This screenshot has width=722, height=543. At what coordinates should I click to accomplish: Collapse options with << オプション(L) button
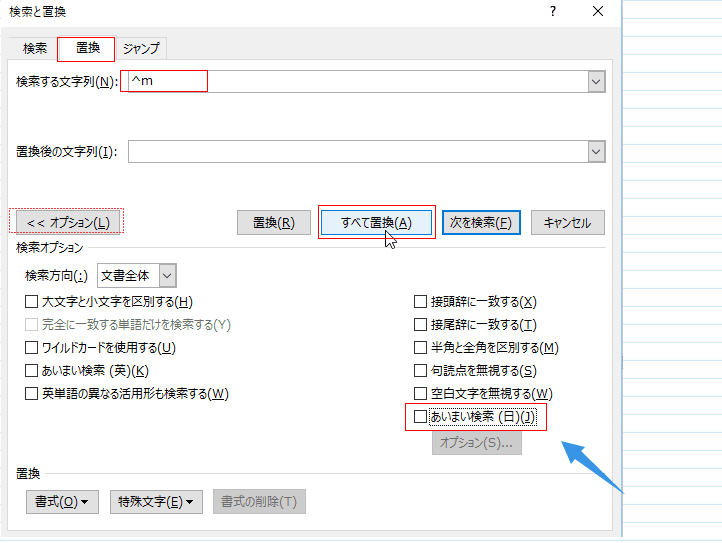coord(68,222)
